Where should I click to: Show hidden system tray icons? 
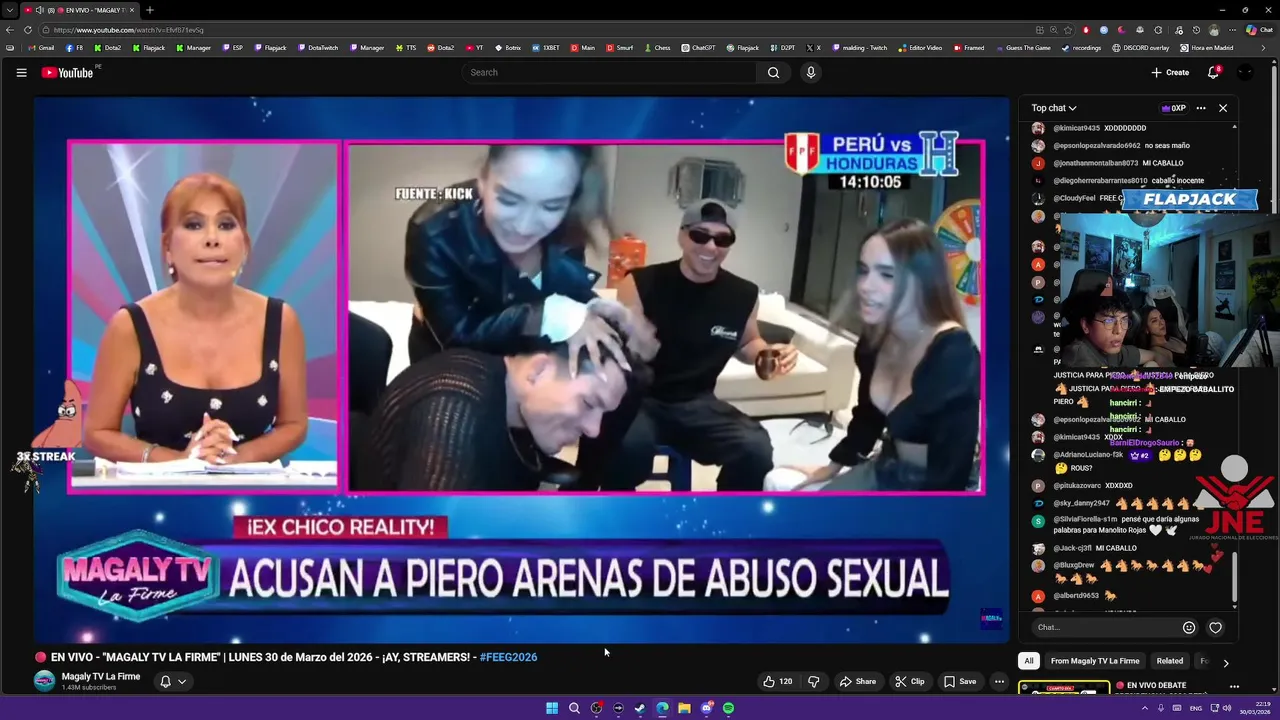click(x=1145, y=708)
